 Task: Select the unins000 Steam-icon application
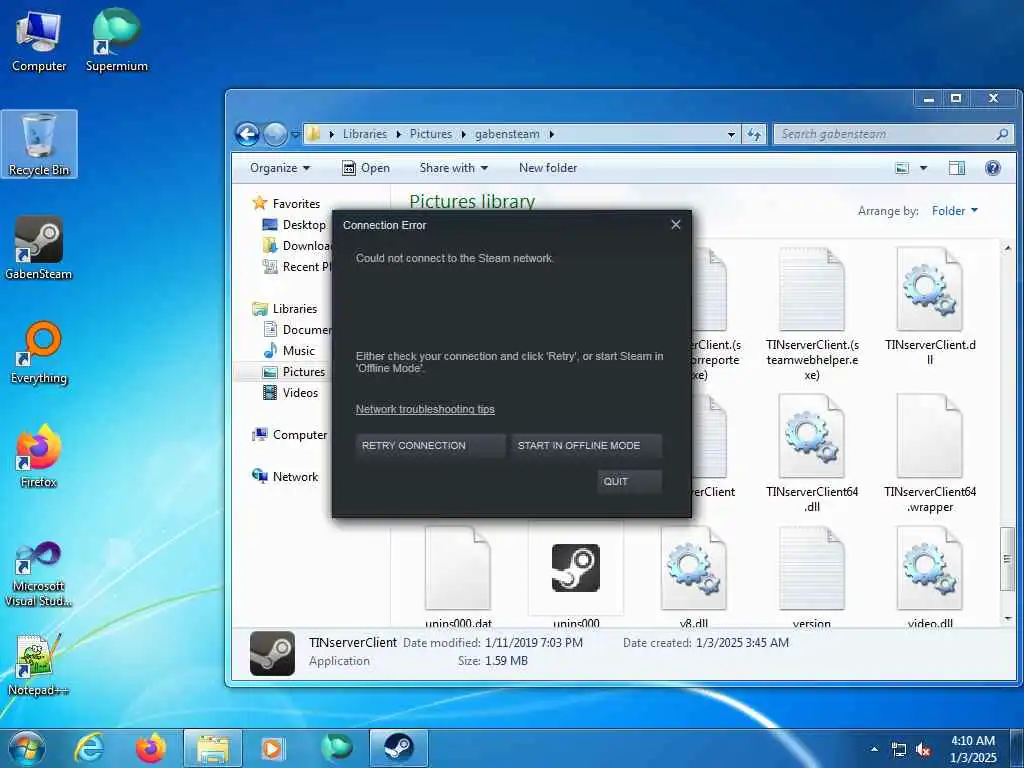pos(575,576)
